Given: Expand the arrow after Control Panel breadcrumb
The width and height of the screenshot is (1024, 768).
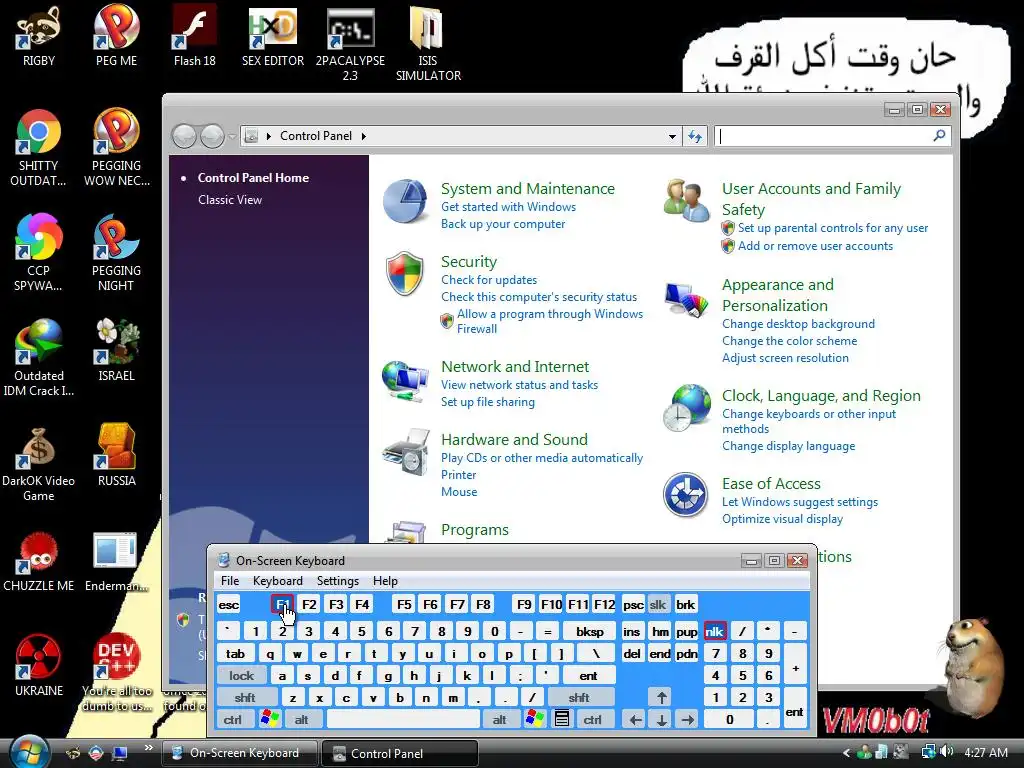Looking at the screenshot, I should (x=364, y=136).
